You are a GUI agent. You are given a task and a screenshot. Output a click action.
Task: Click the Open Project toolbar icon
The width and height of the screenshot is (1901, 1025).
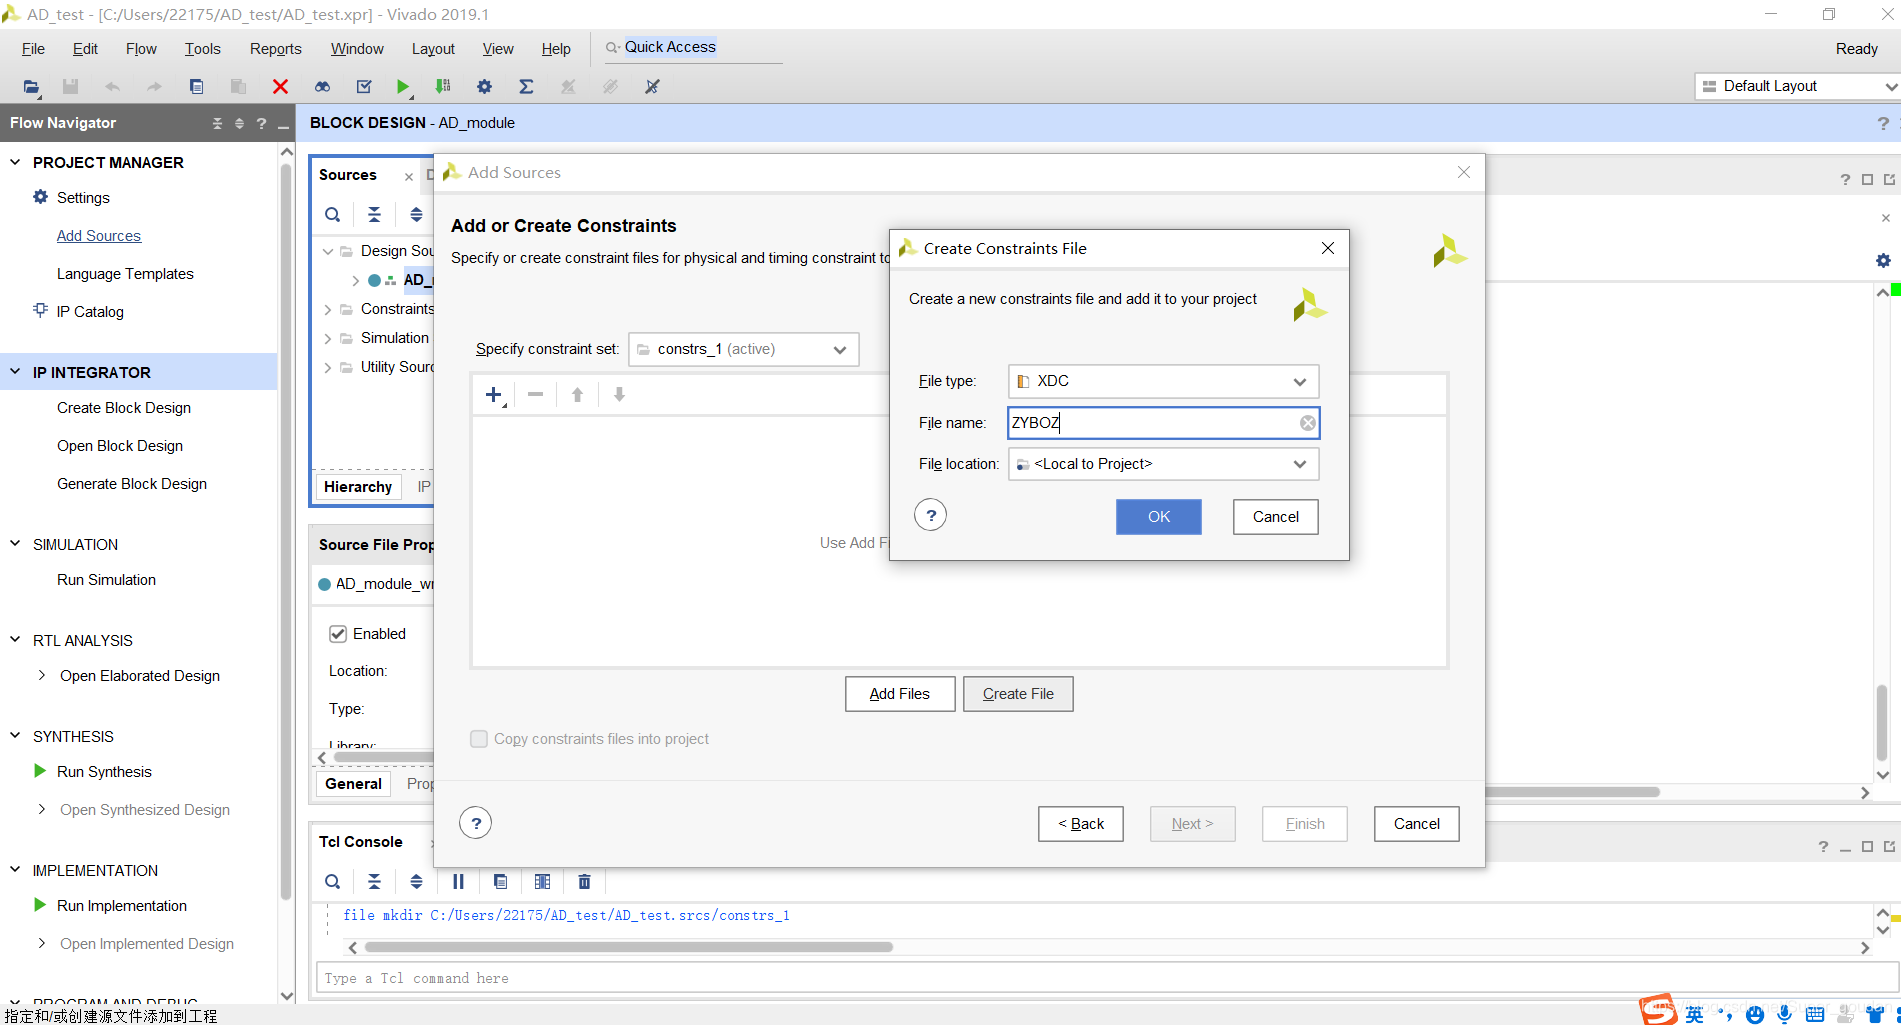[31, 87]
